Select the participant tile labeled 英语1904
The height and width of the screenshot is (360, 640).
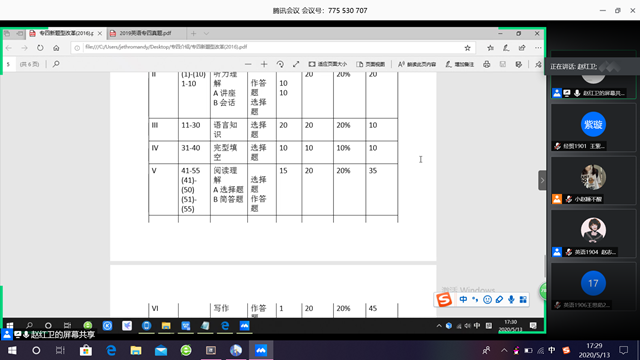pos(593,234)
